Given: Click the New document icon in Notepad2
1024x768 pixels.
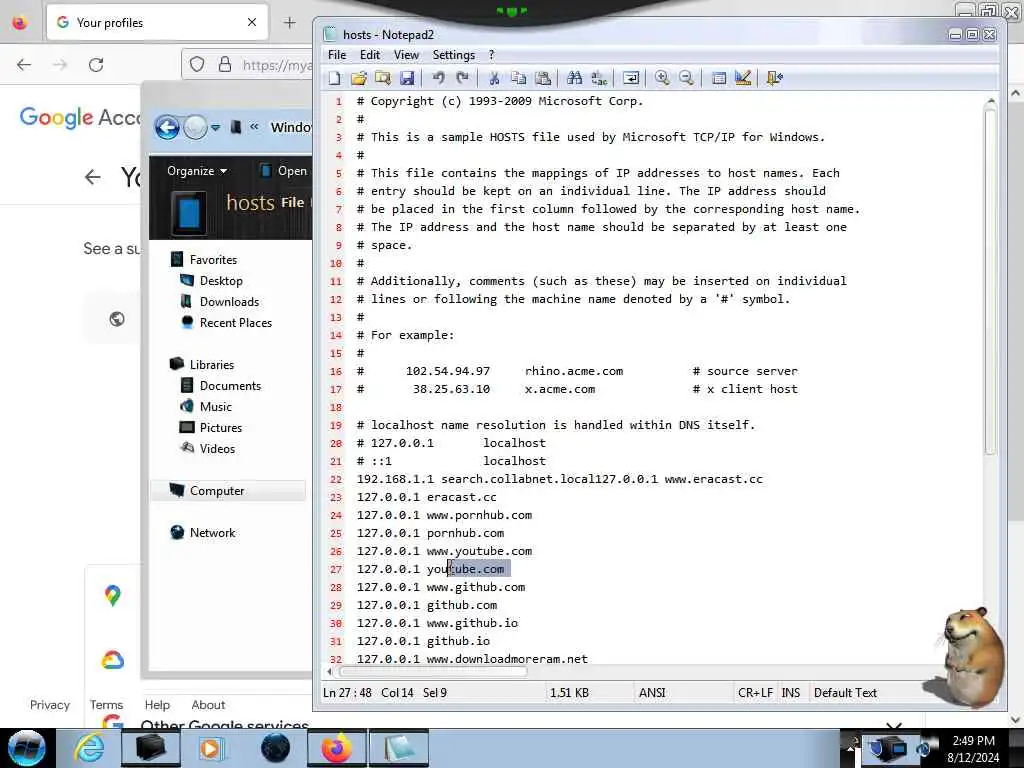Looking at the screenshot, I should [334, 78].
